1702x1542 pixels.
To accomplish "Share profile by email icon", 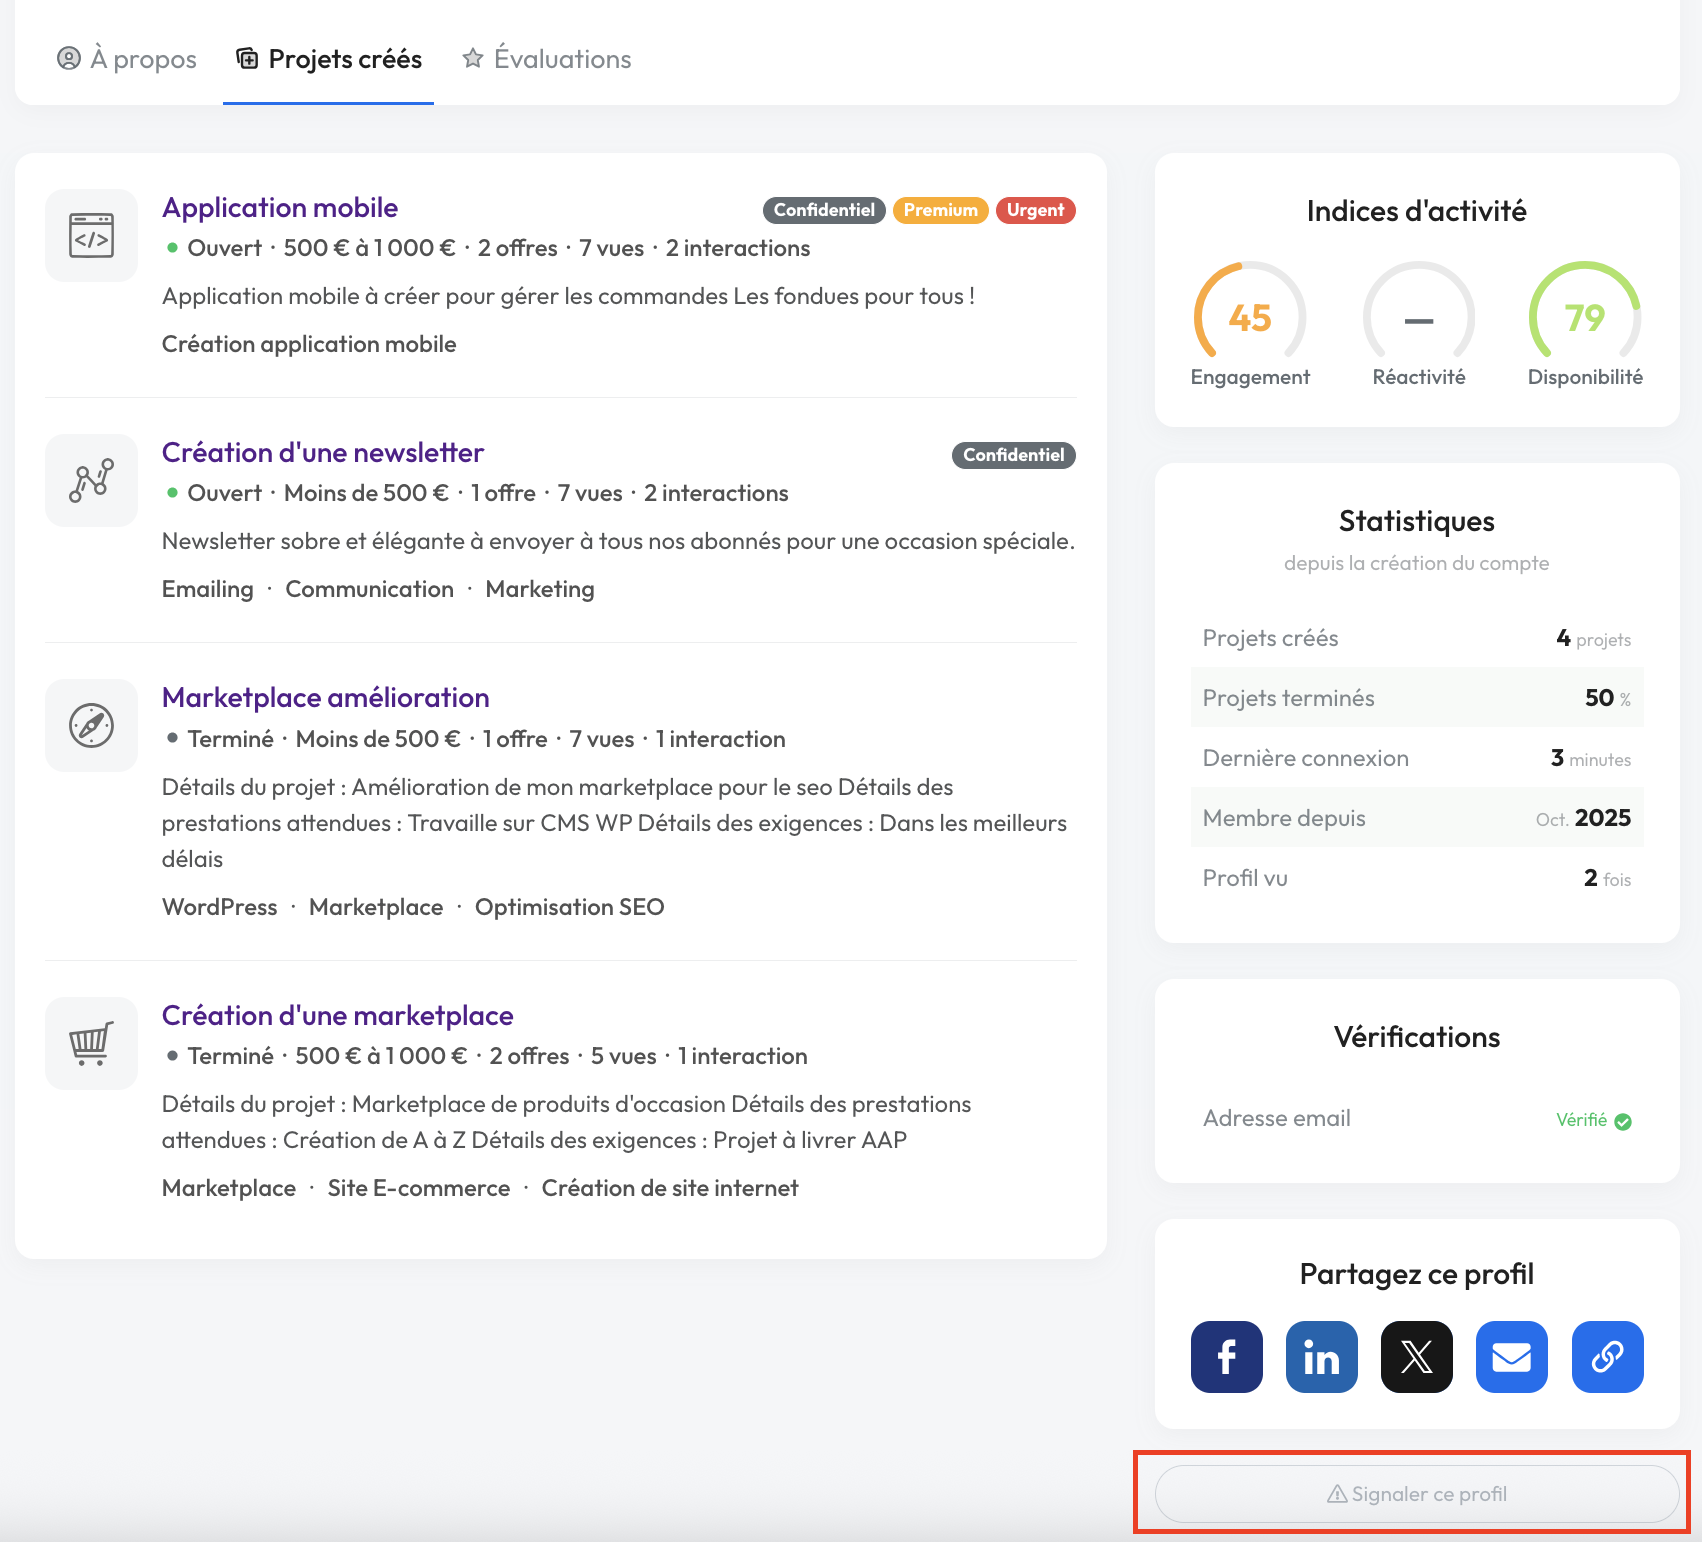I will [x=1511, y=1357].
